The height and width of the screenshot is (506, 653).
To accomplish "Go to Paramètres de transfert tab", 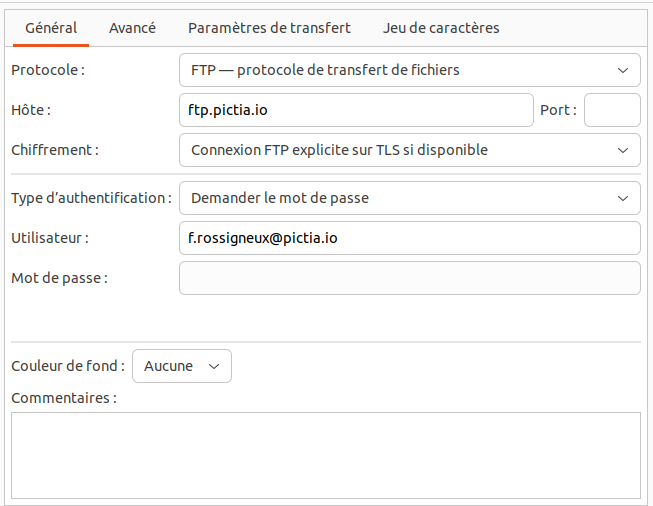I will point(269,28).
